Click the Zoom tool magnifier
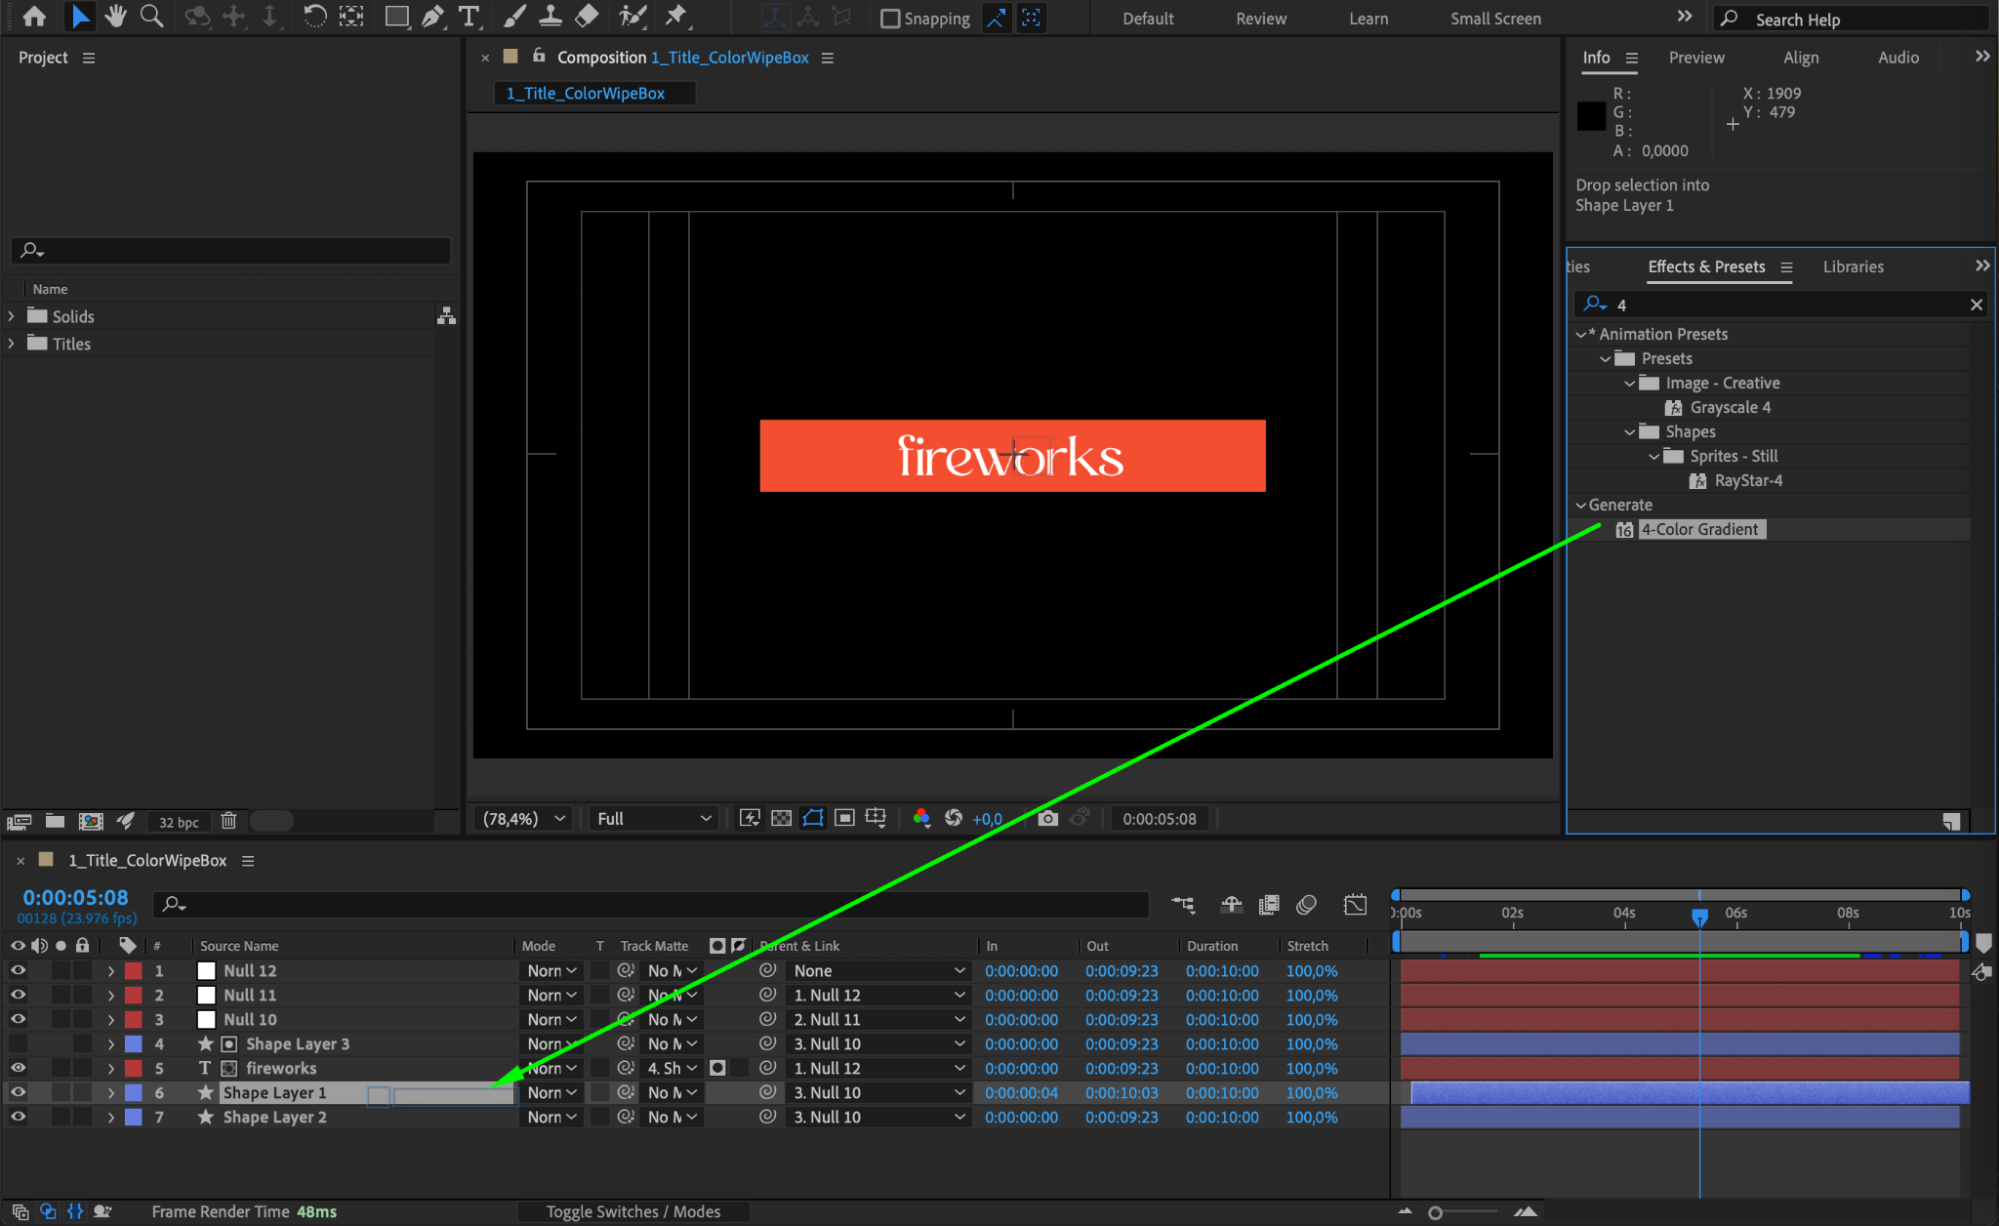This screenshot has height=1226, width=1999. [x=151, y=16]
